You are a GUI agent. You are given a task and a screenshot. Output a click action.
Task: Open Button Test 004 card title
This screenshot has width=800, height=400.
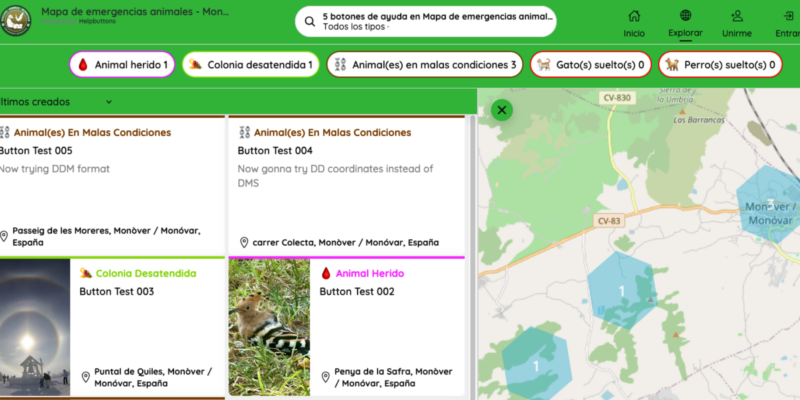point(275,151)
